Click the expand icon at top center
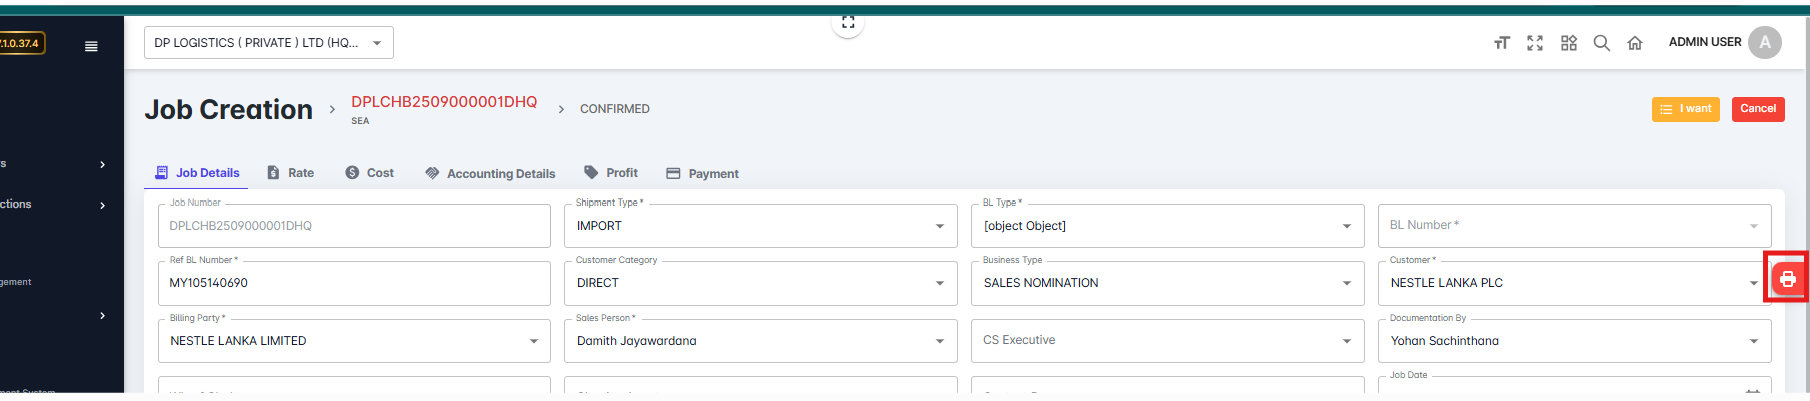This screenshot has width=1810, height=401. coord(847,22)
